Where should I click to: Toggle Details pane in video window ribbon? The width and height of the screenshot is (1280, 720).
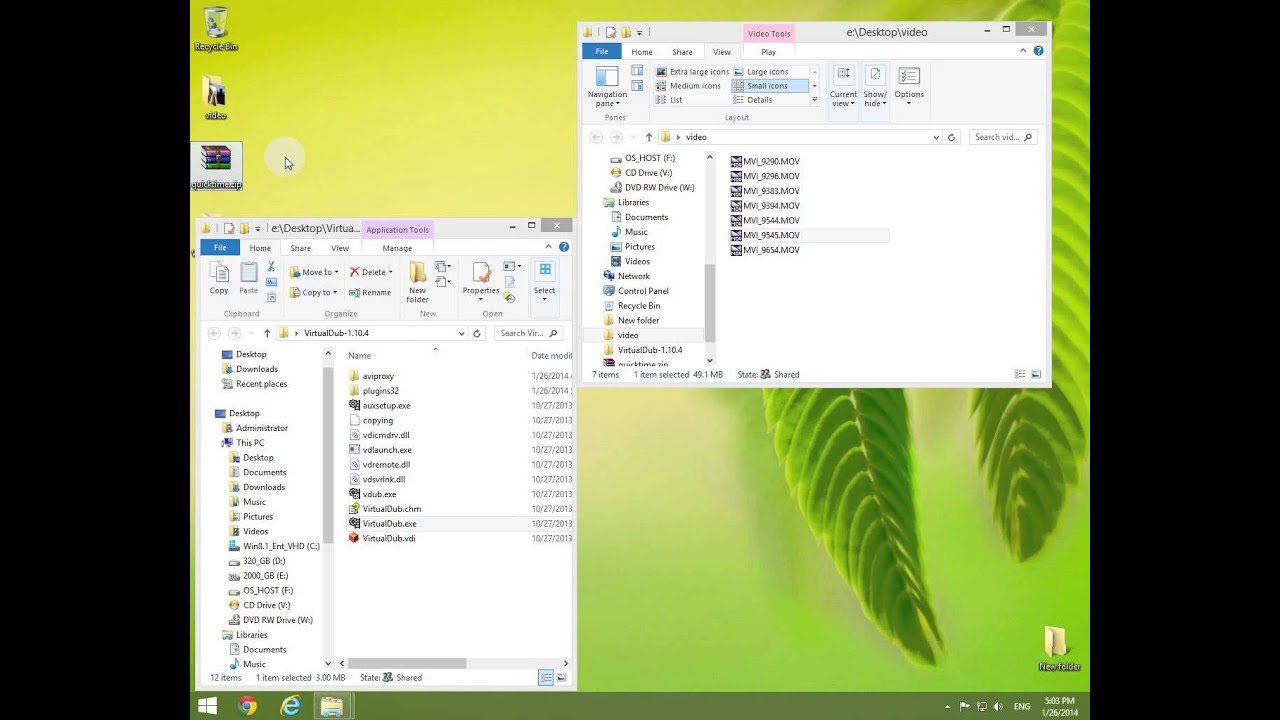tap(637, 88)
